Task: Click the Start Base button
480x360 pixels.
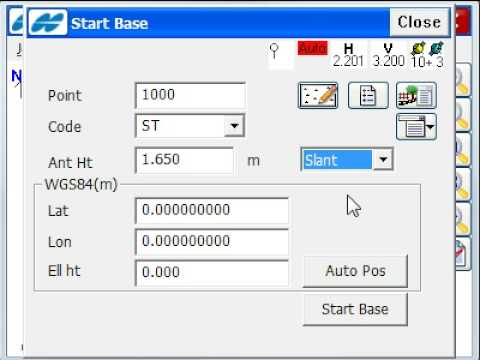Action: [x=355, y=309]
